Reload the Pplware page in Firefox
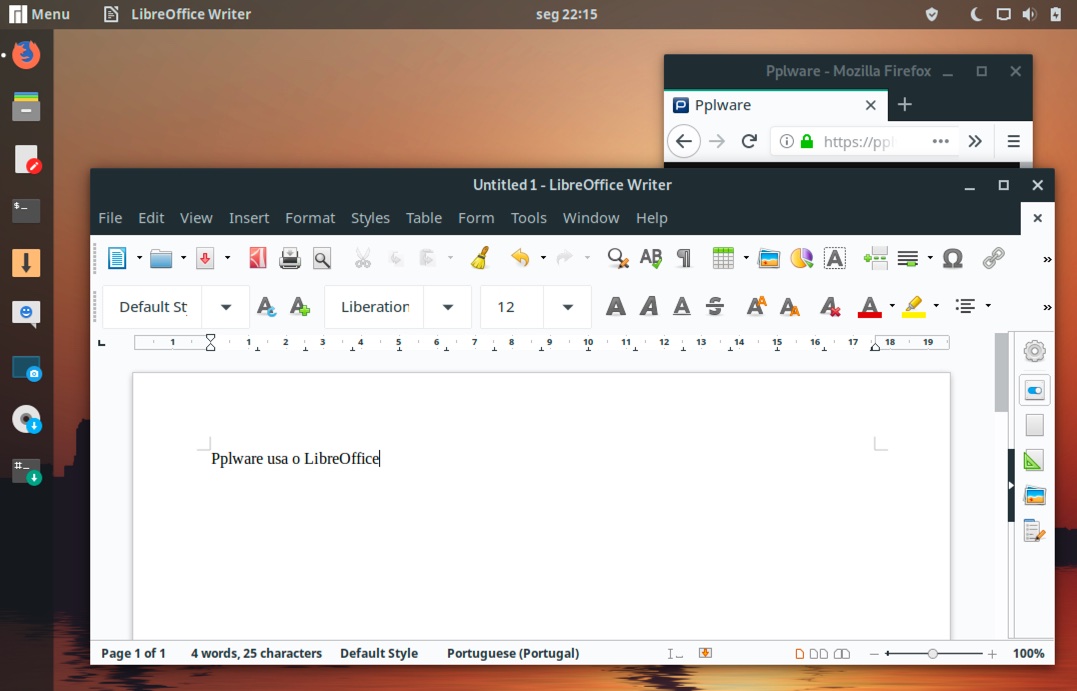 (749, 141)
